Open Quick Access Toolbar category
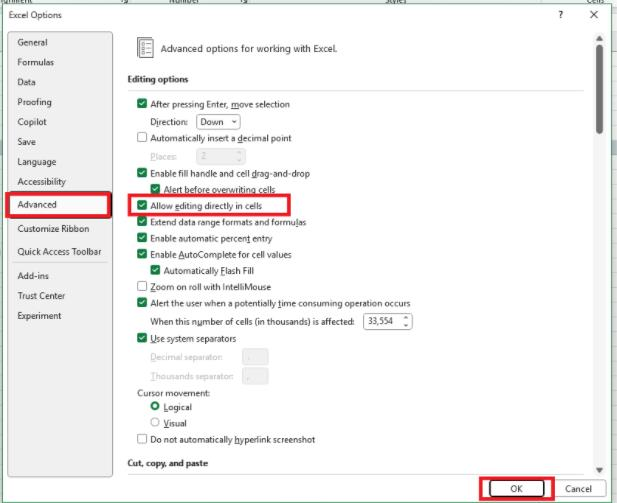The height and width of the screenshot is (503, 617). (59, 252)
